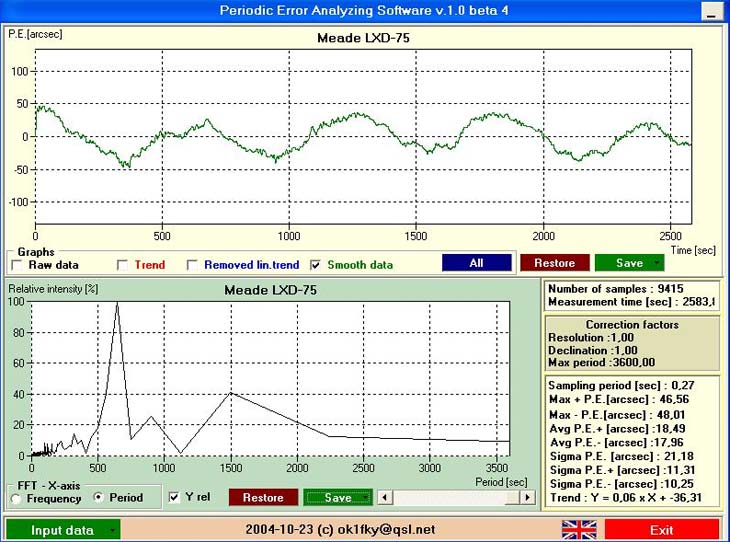Click the Number of samples value 9415

click(x=670, y=289)
